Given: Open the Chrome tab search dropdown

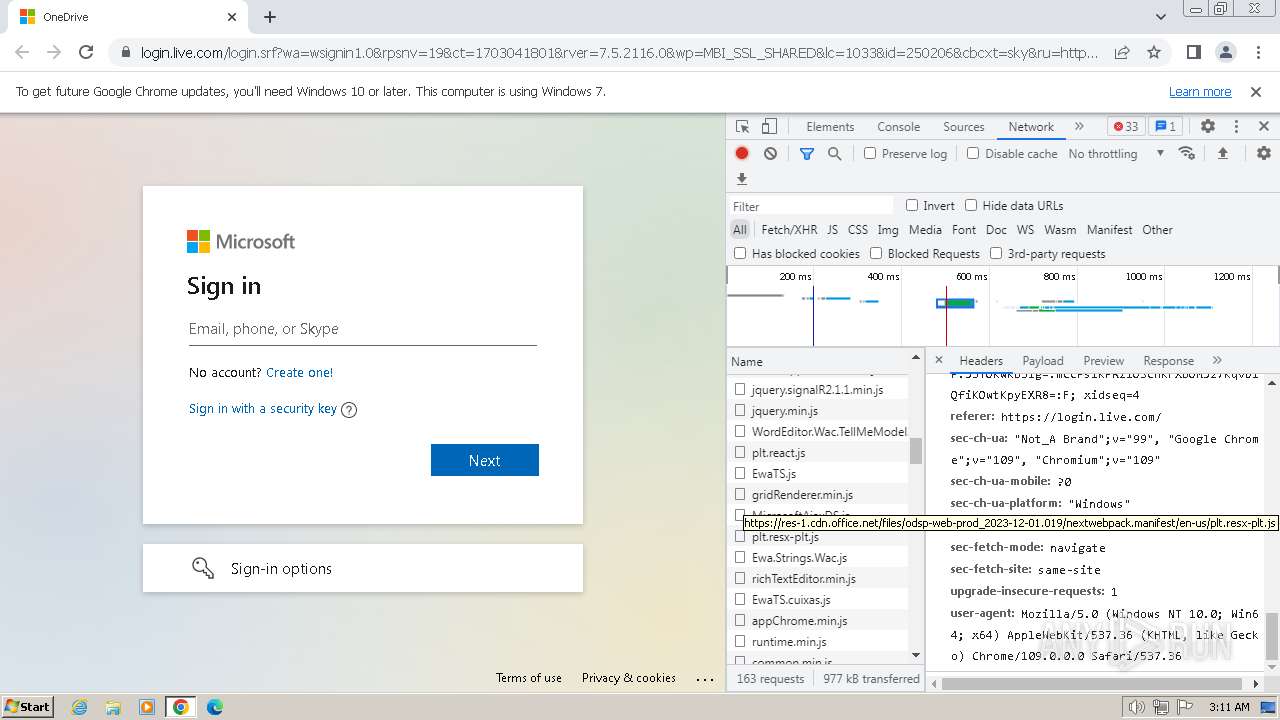Looking at the screenshot, I should pyautogui.click(x=1161, y=17).
